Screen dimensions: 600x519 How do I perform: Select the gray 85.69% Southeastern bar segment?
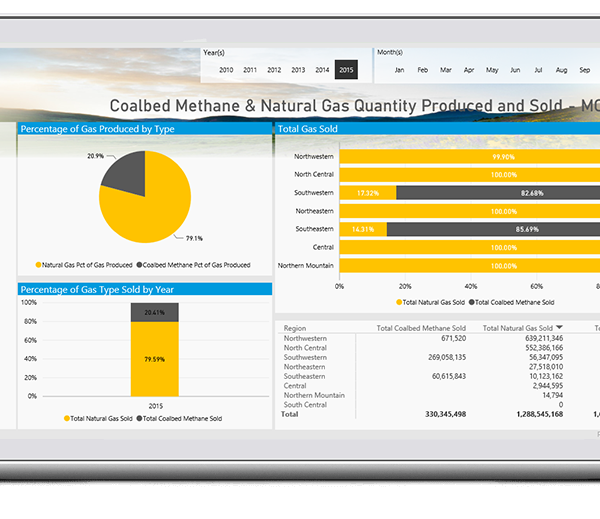point(493,229)
